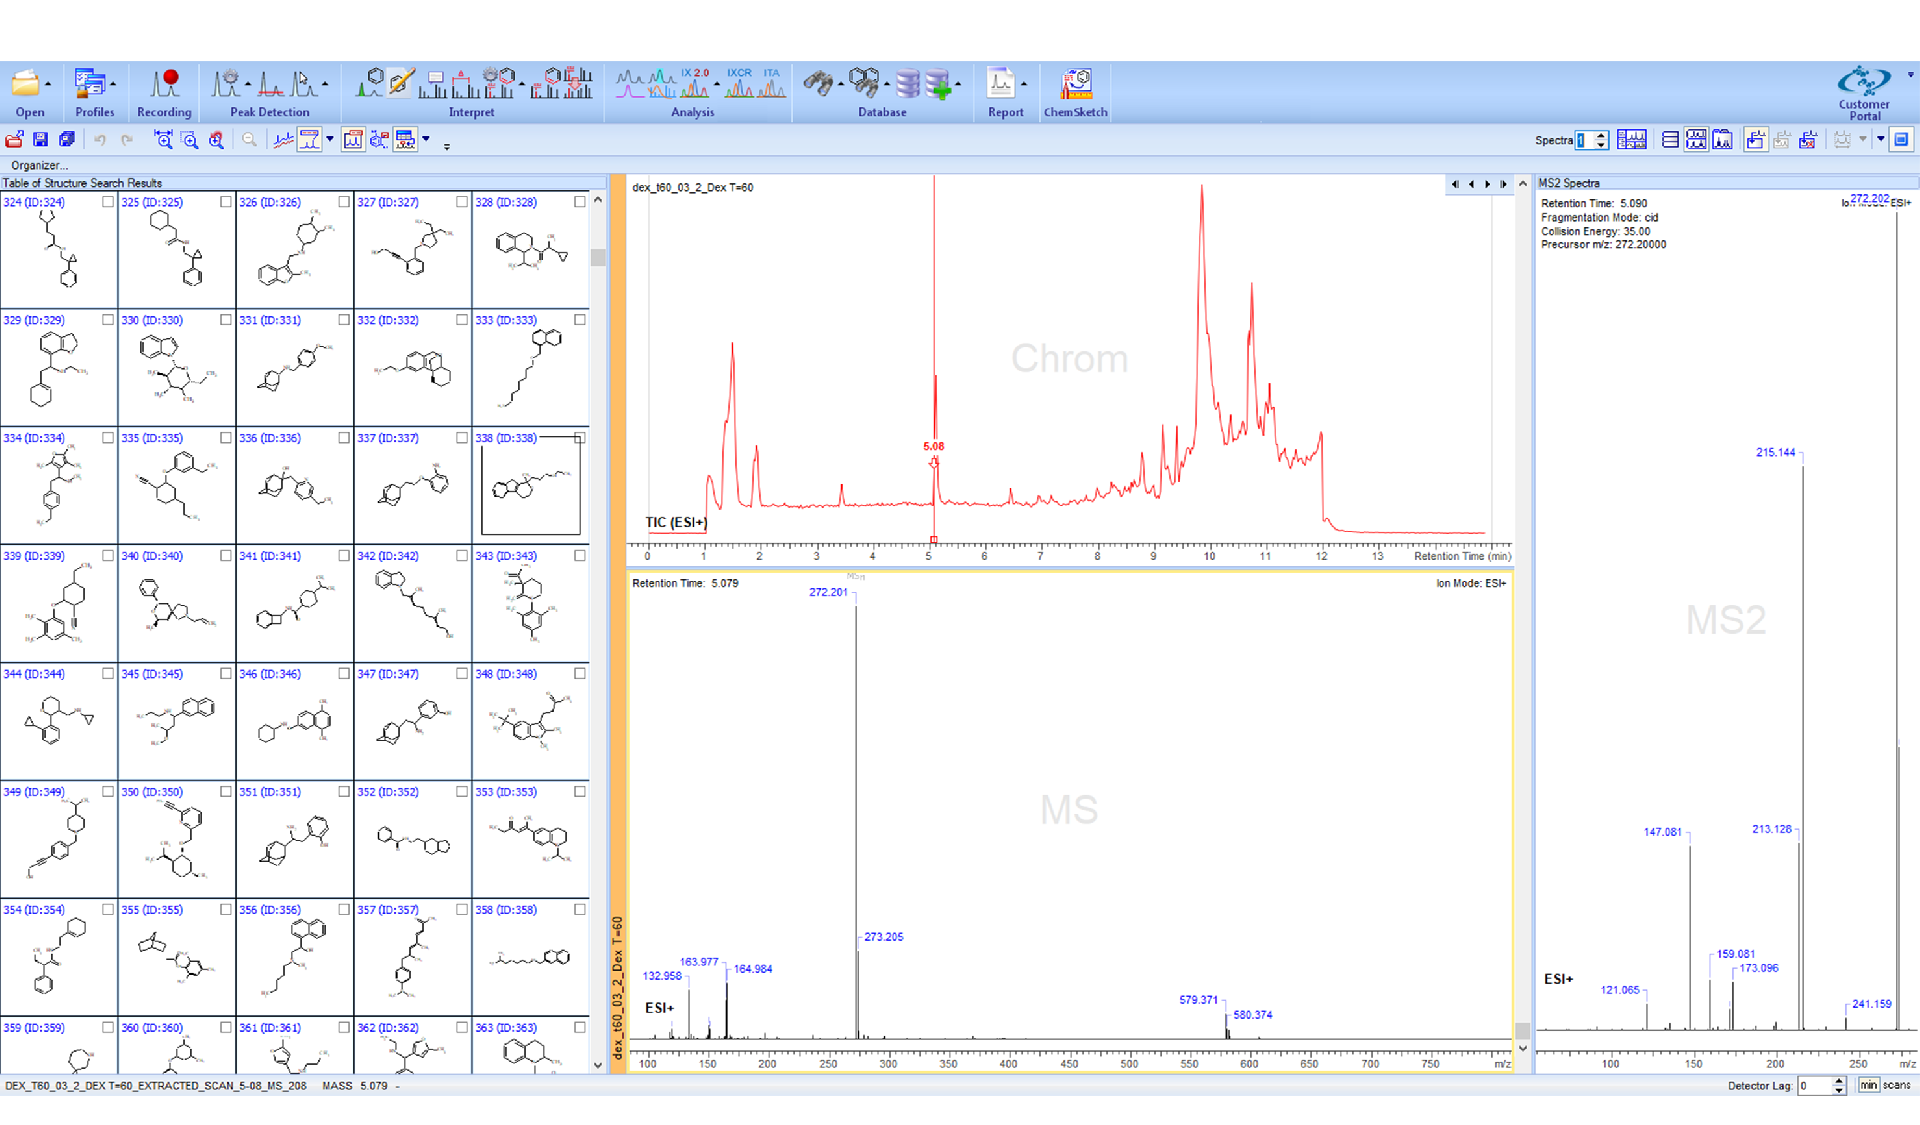The height and width of the screenshot is (1125, 1920).
Task: Tick the checkbox of structure 358
Action: [x=580, y=910]
